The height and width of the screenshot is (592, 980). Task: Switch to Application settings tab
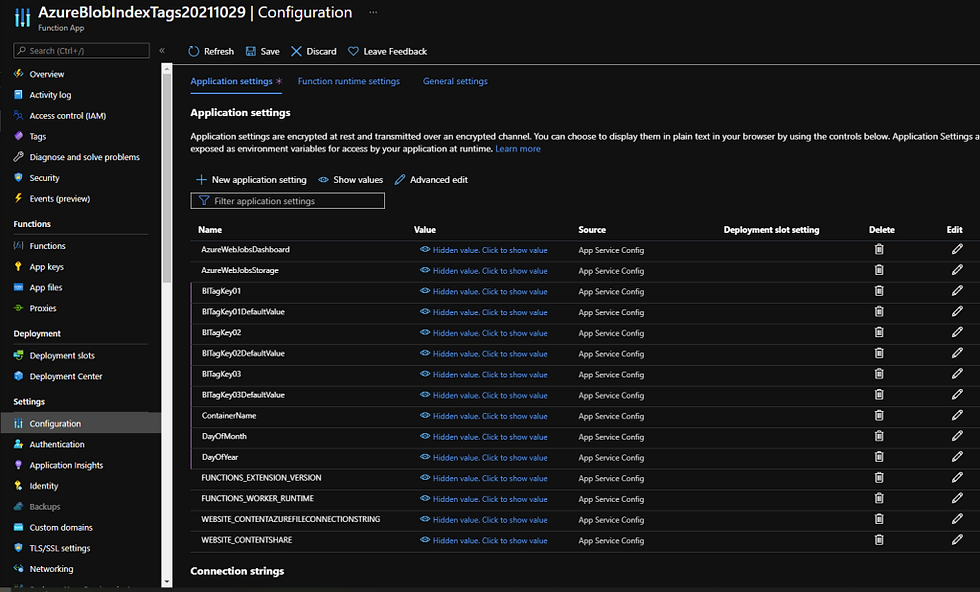(x=236, y=81)
